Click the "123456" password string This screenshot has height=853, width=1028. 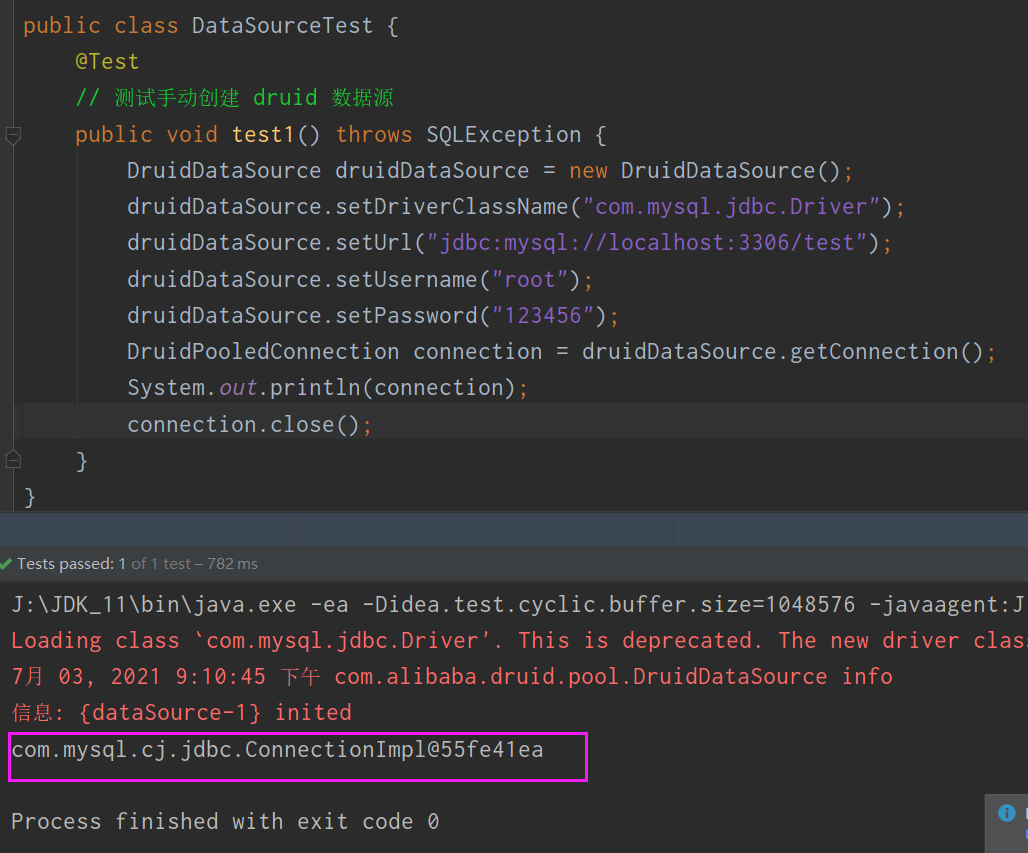(x=543, y=315)
